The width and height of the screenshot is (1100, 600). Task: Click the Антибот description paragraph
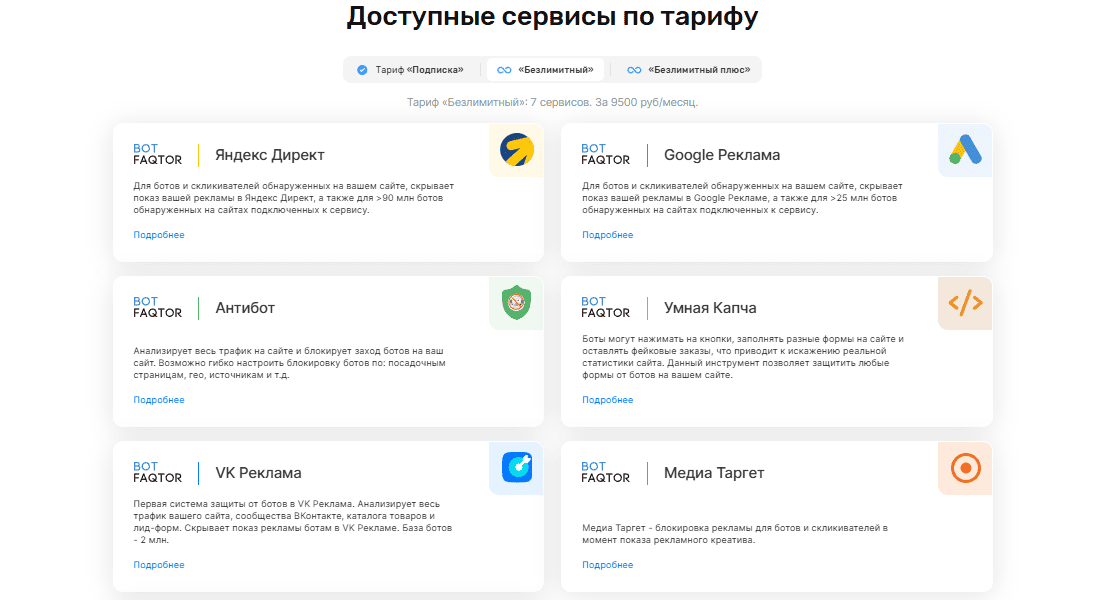tap(290, 363)
